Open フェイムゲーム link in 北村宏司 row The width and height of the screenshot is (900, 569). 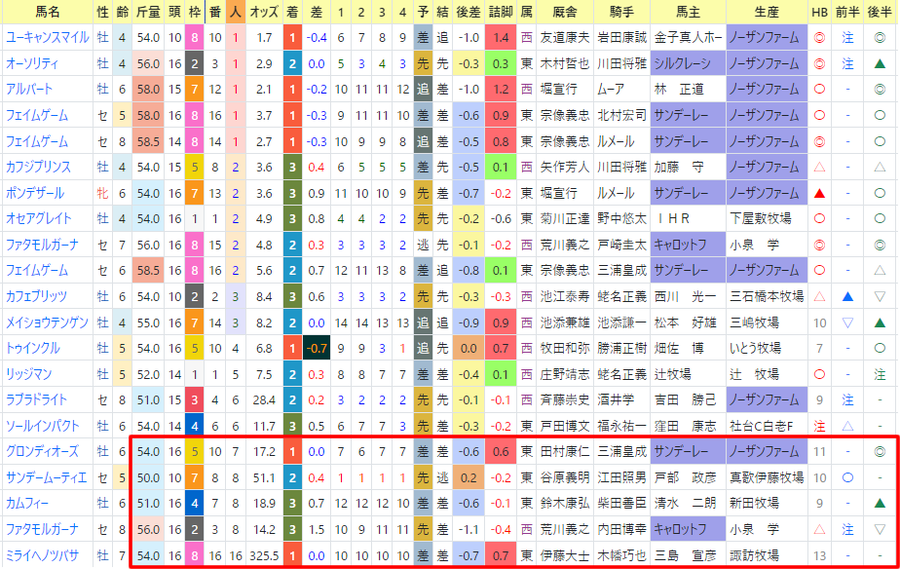[37, 115]
